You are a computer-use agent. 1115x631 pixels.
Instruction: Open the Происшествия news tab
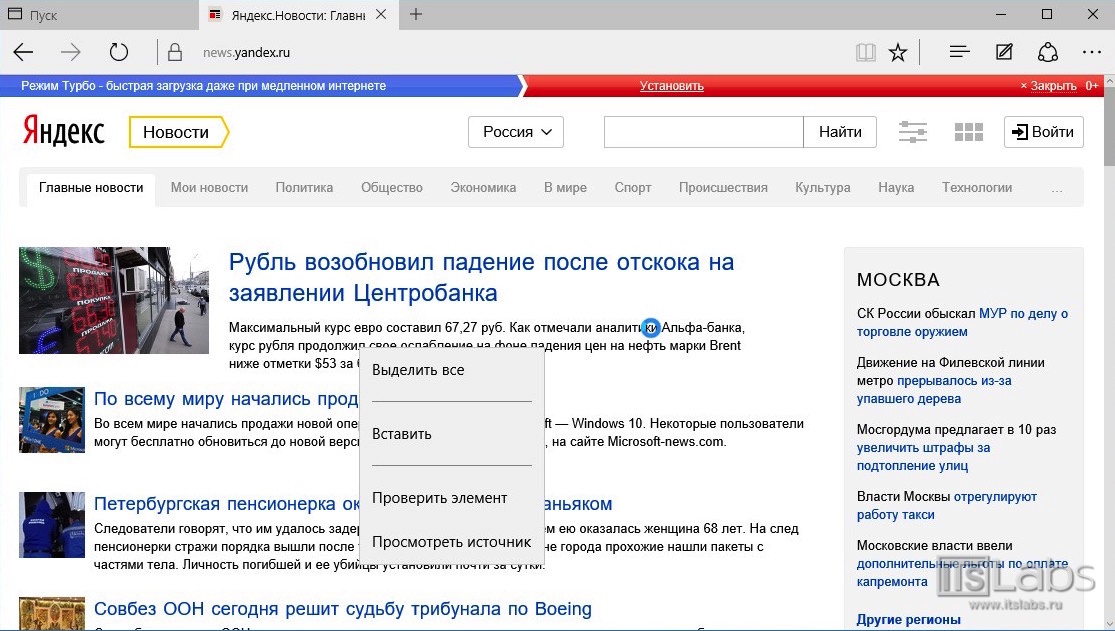pyautogui.click(x=723, y=188)
